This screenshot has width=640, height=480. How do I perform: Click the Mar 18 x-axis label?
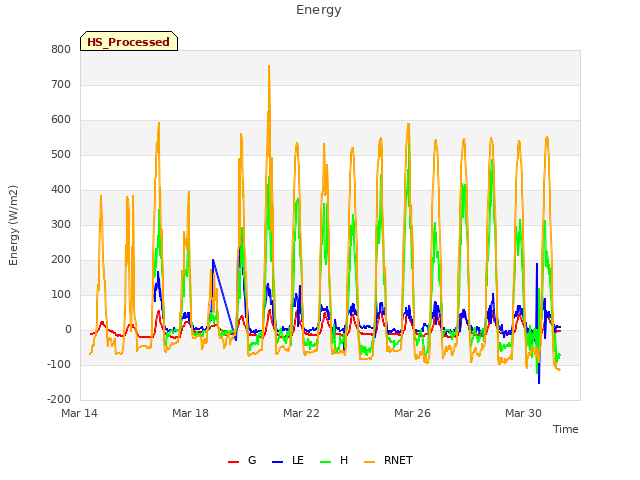point(190,413)
